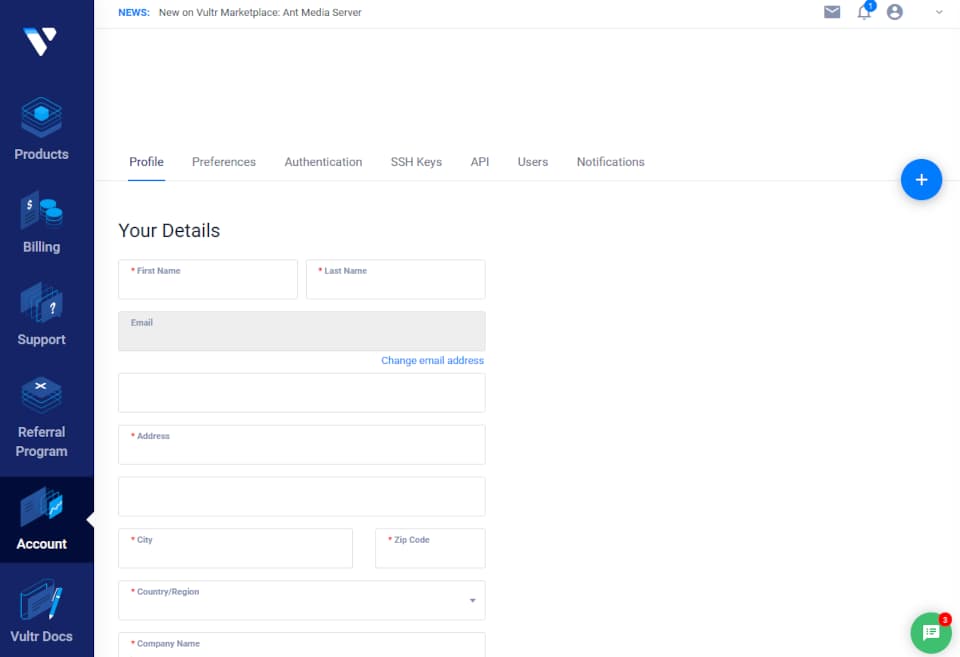Open the Referral Program page
Screen dimensions: 960x657
pos(41,417)
